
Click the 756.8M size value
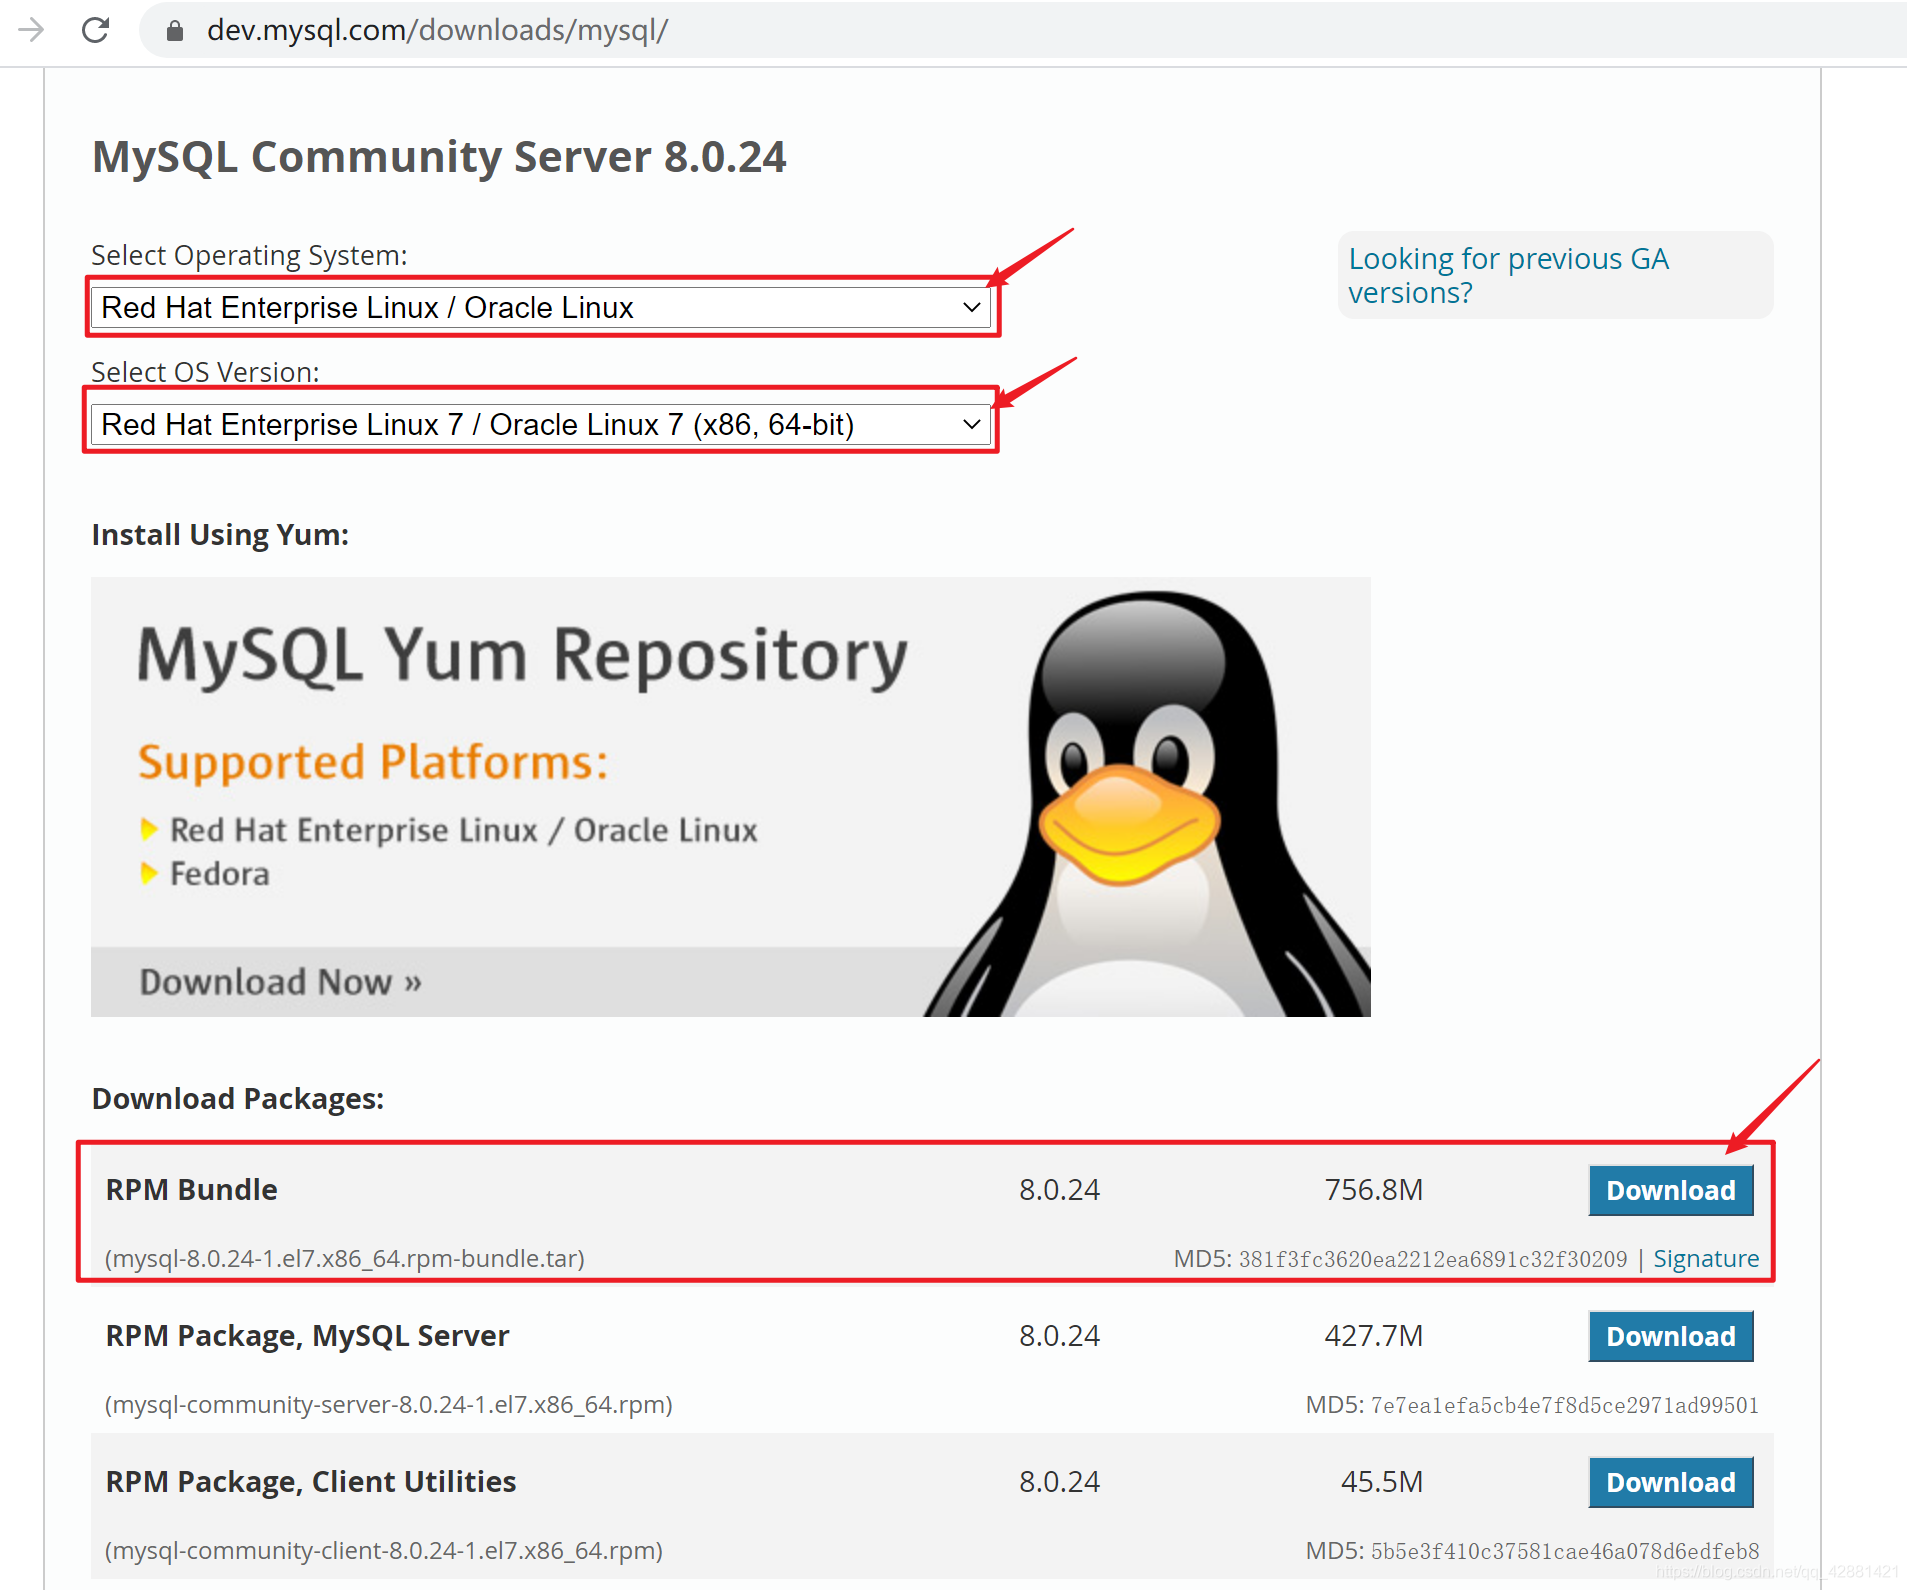pyautogui.click(x=1374, y=1189)
